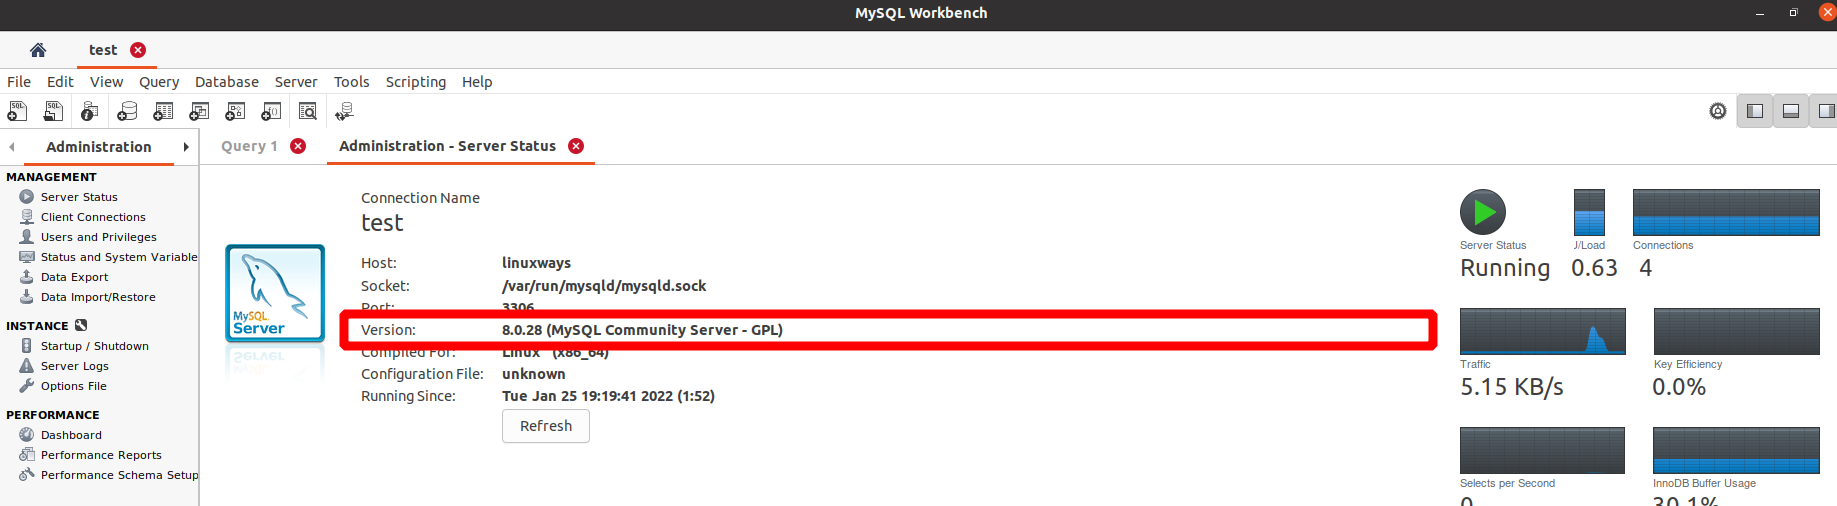The width and height of the screenshot is (1837, 506).
Task: Close the test connection tab
Action: 138,50
